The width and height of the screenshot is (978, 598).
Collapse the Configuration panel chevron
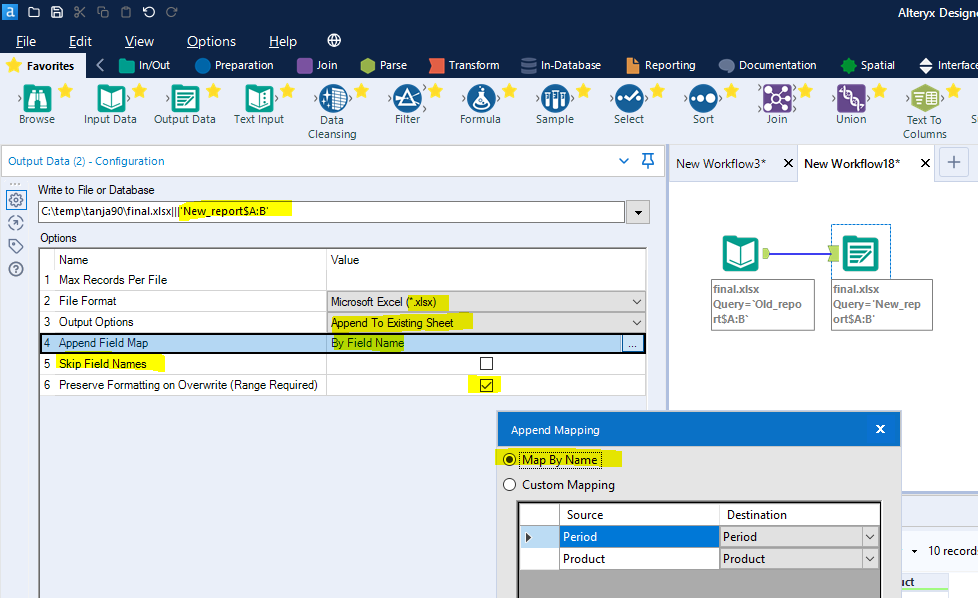[x=624, y=161]
